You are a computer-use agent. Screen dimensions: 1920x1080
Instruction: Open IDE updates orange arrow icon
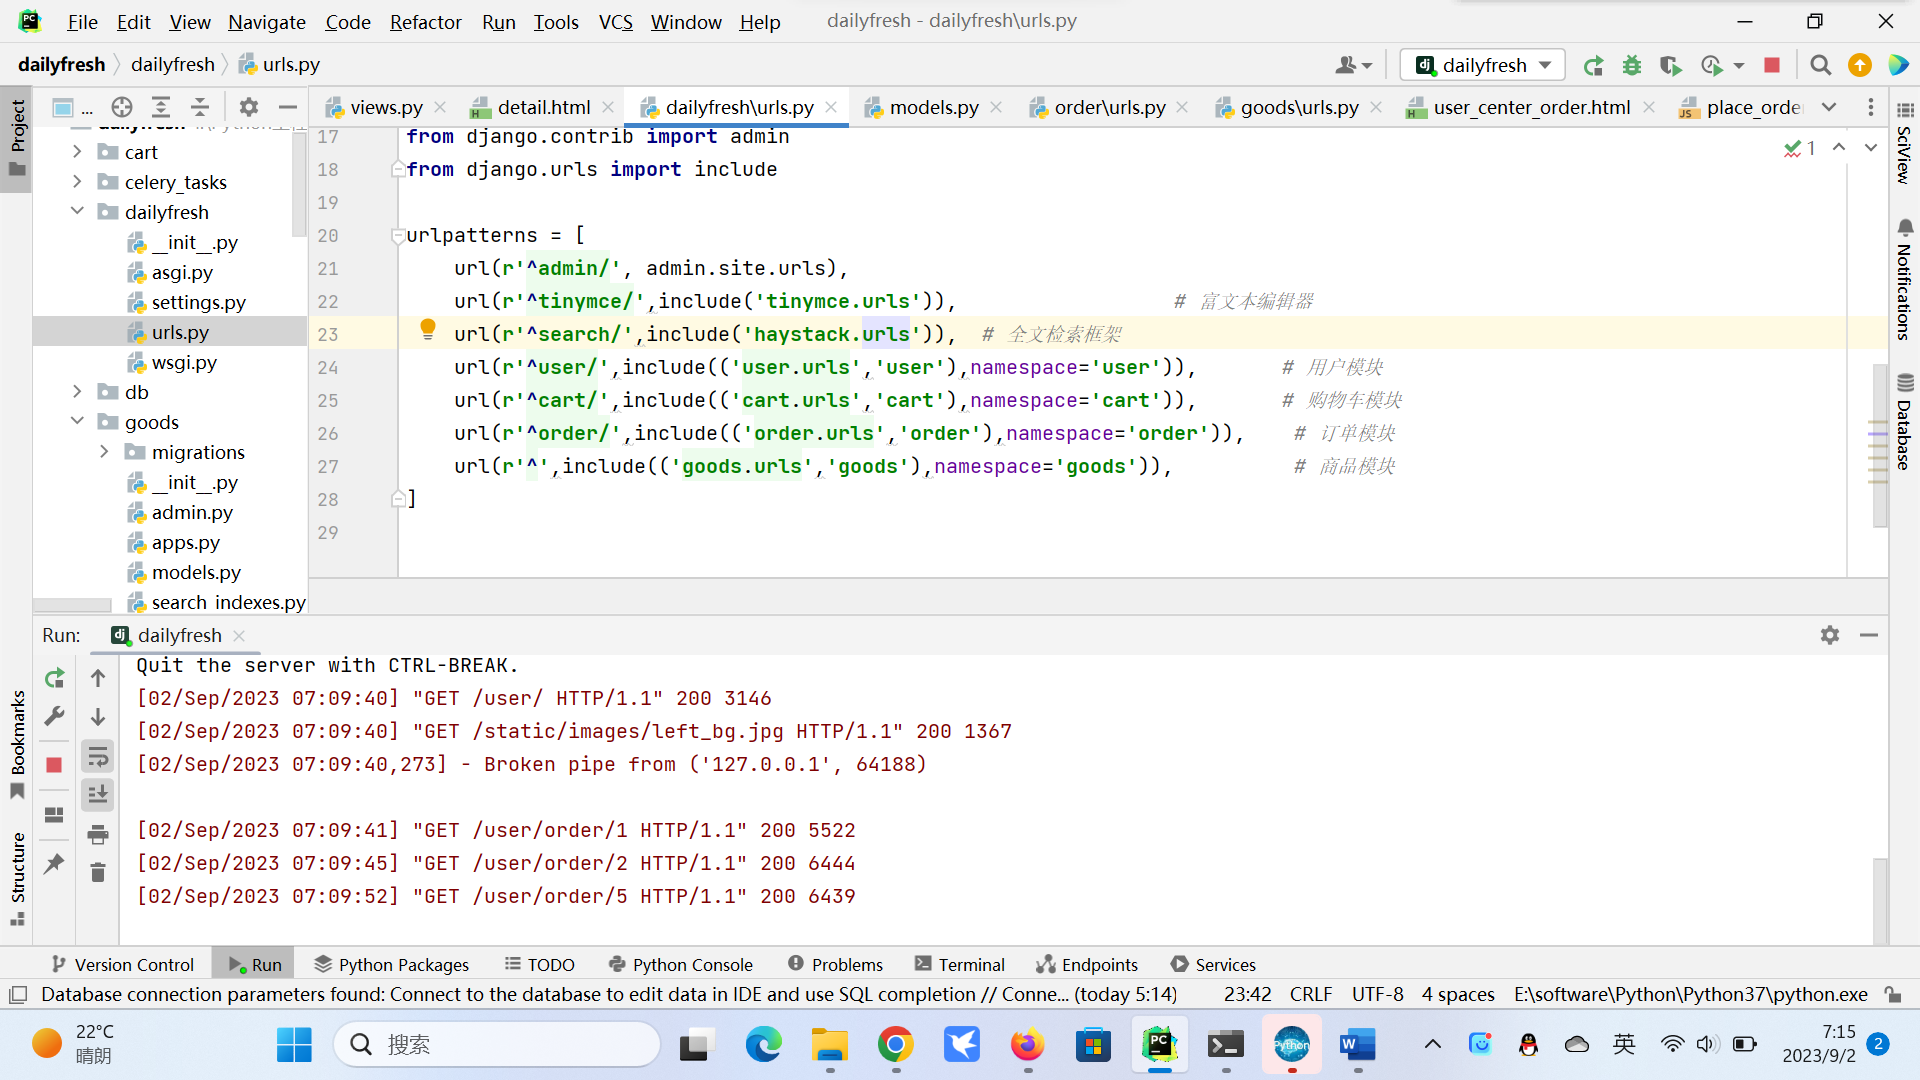1860,65
